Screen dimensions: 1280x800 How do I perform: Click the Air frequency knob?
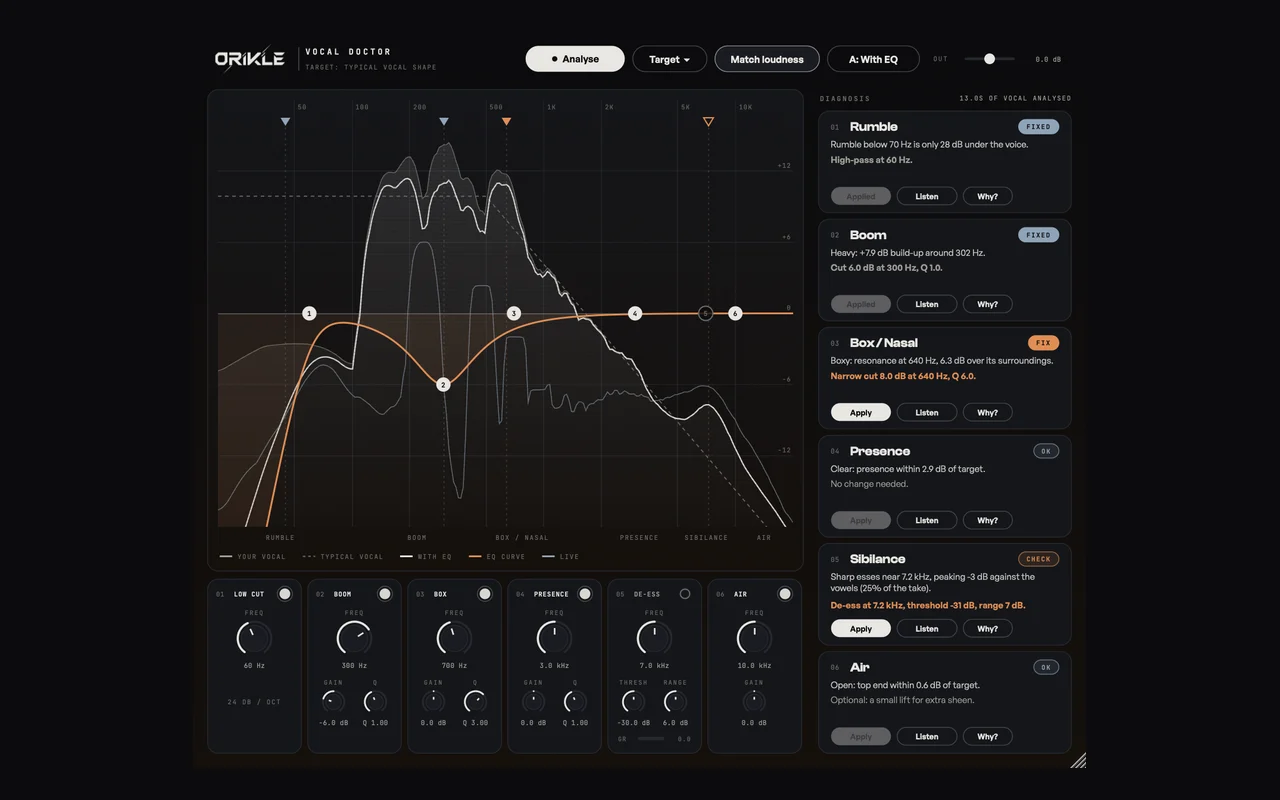click(754, 638)
